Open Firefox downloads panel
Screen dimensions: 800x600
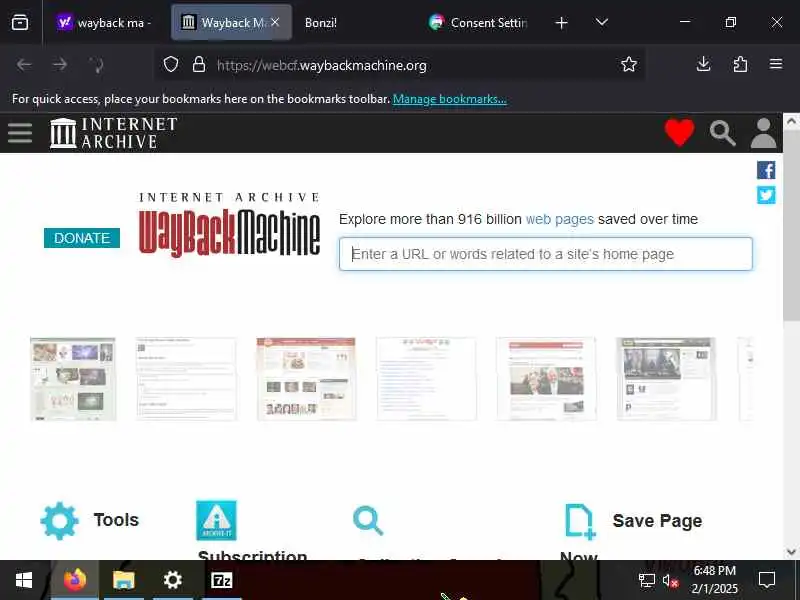coord(704,64)
